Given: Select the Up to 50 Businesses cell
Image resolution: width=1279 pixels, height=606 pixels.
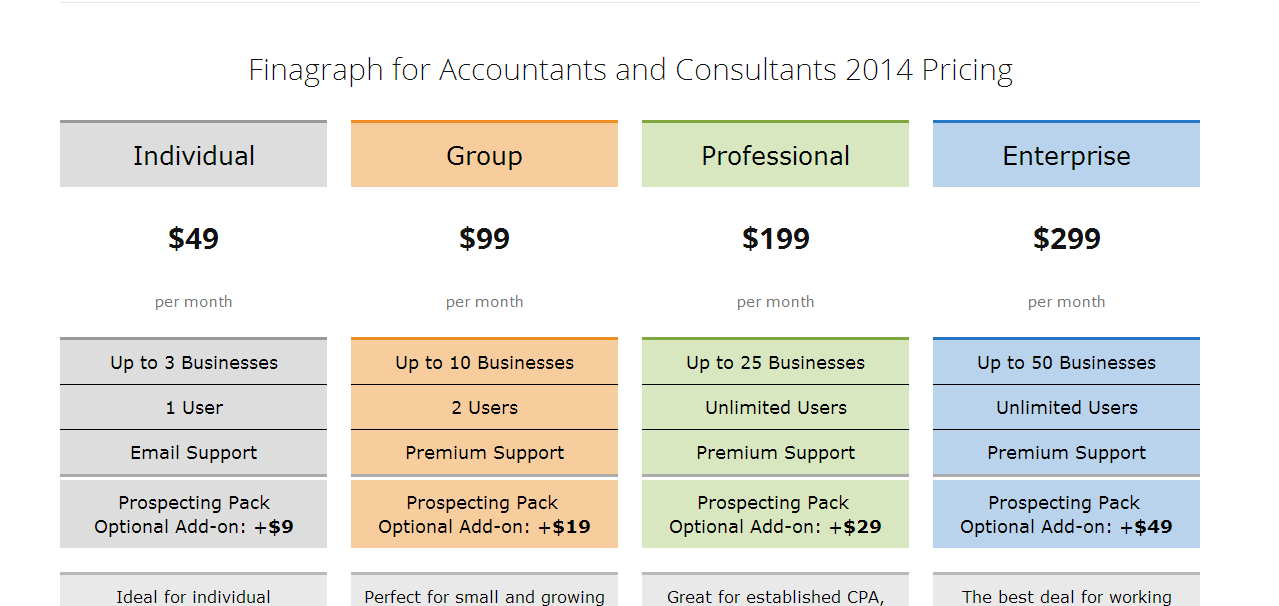Looking at the screenshot, I should [x=1066, y=362].
